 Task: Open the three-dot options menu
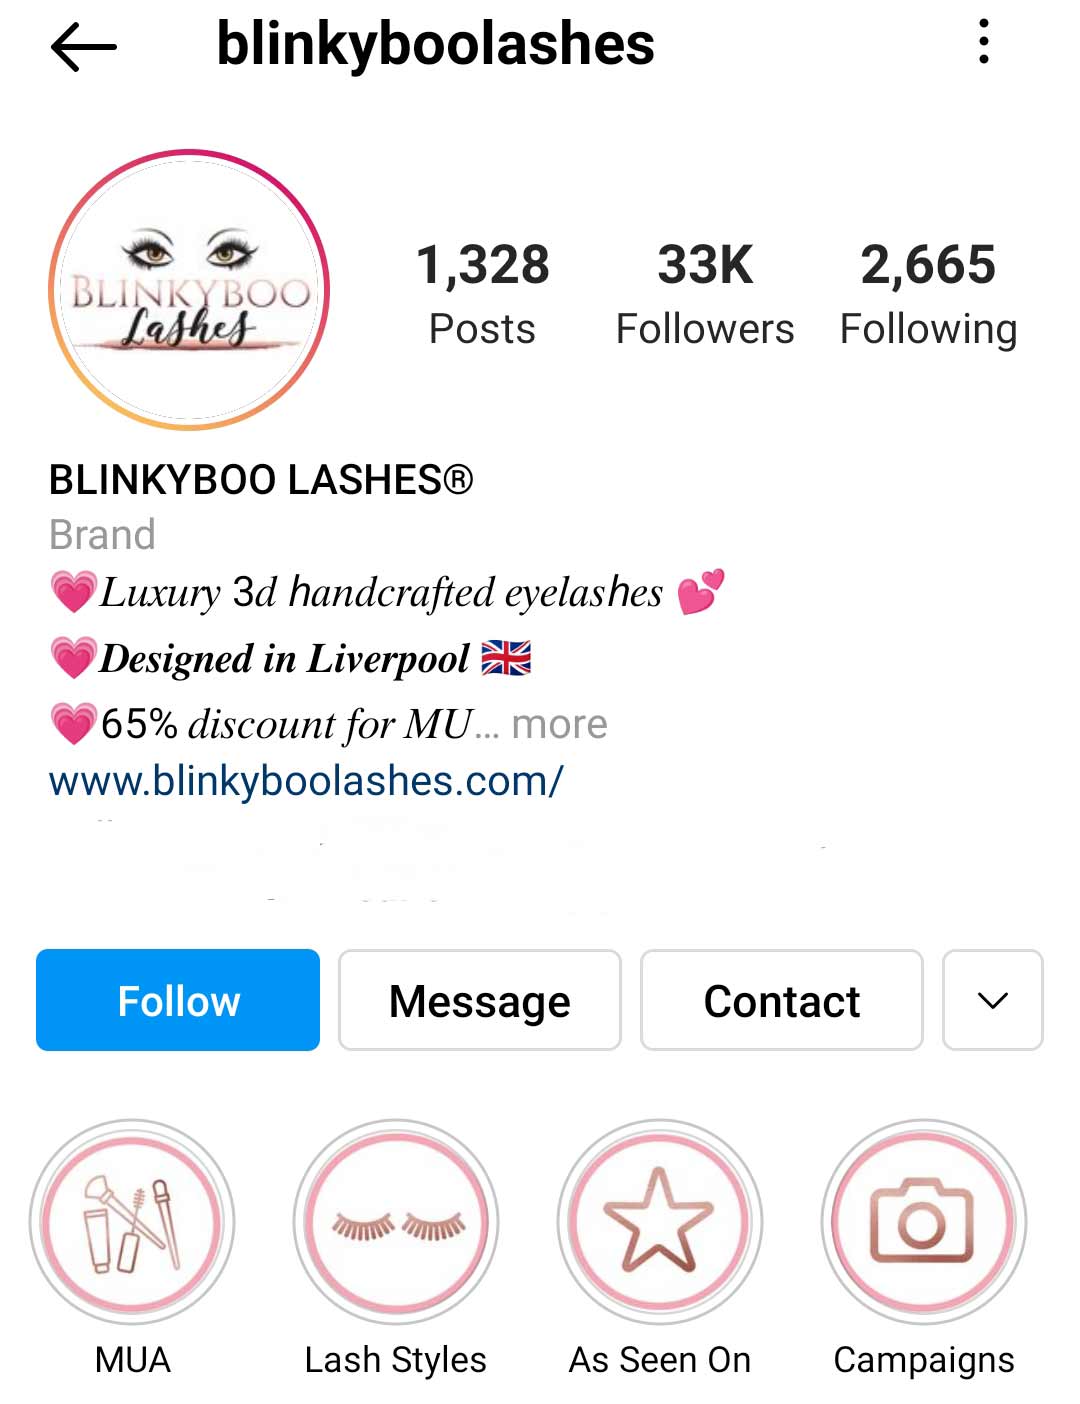coord(984,42)
